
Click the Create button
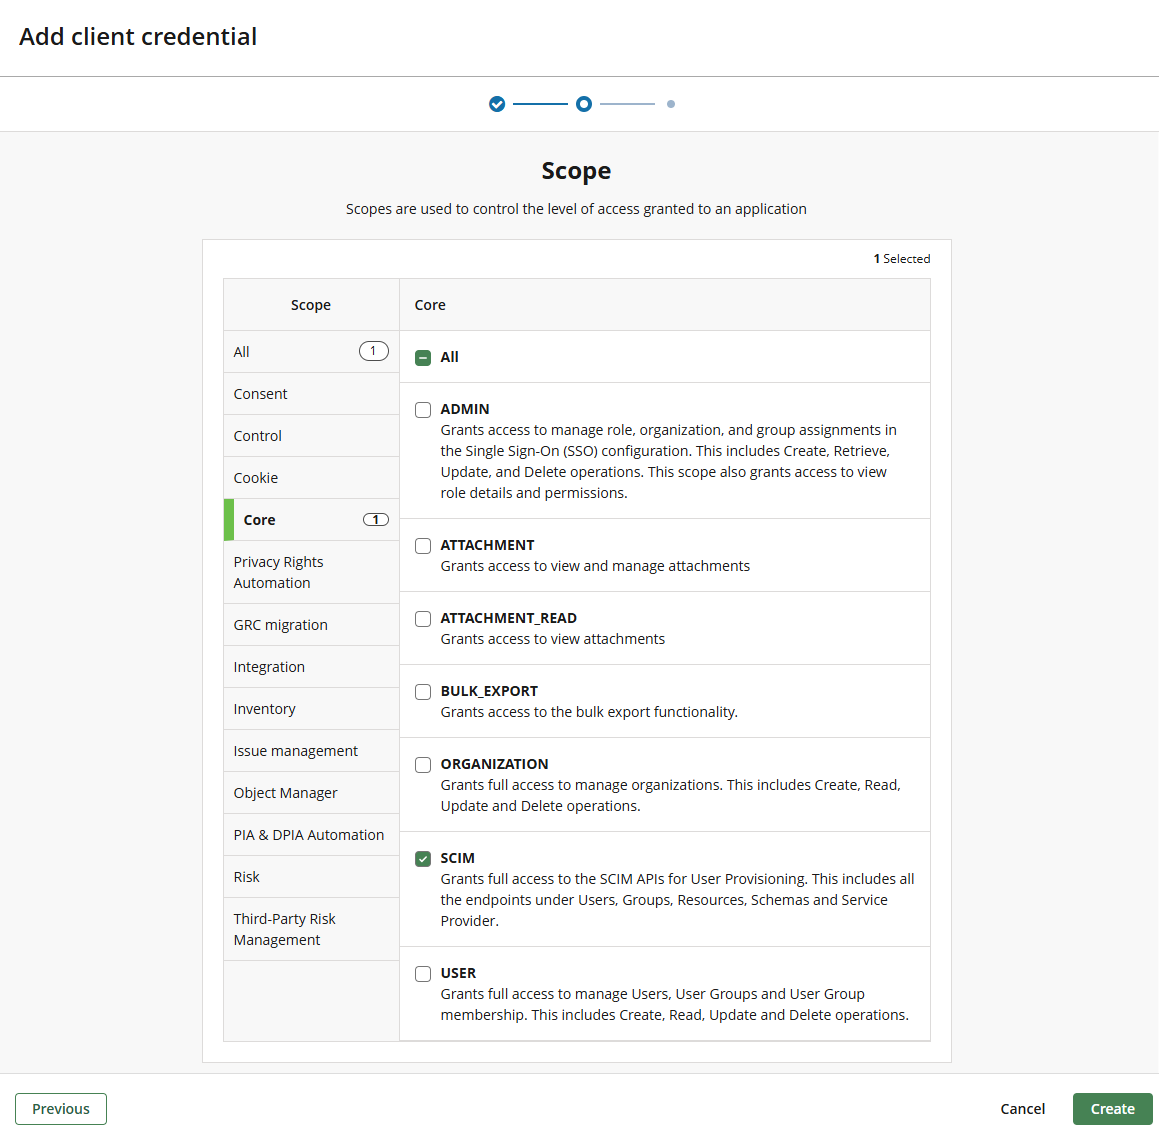click(1112, 1109)
